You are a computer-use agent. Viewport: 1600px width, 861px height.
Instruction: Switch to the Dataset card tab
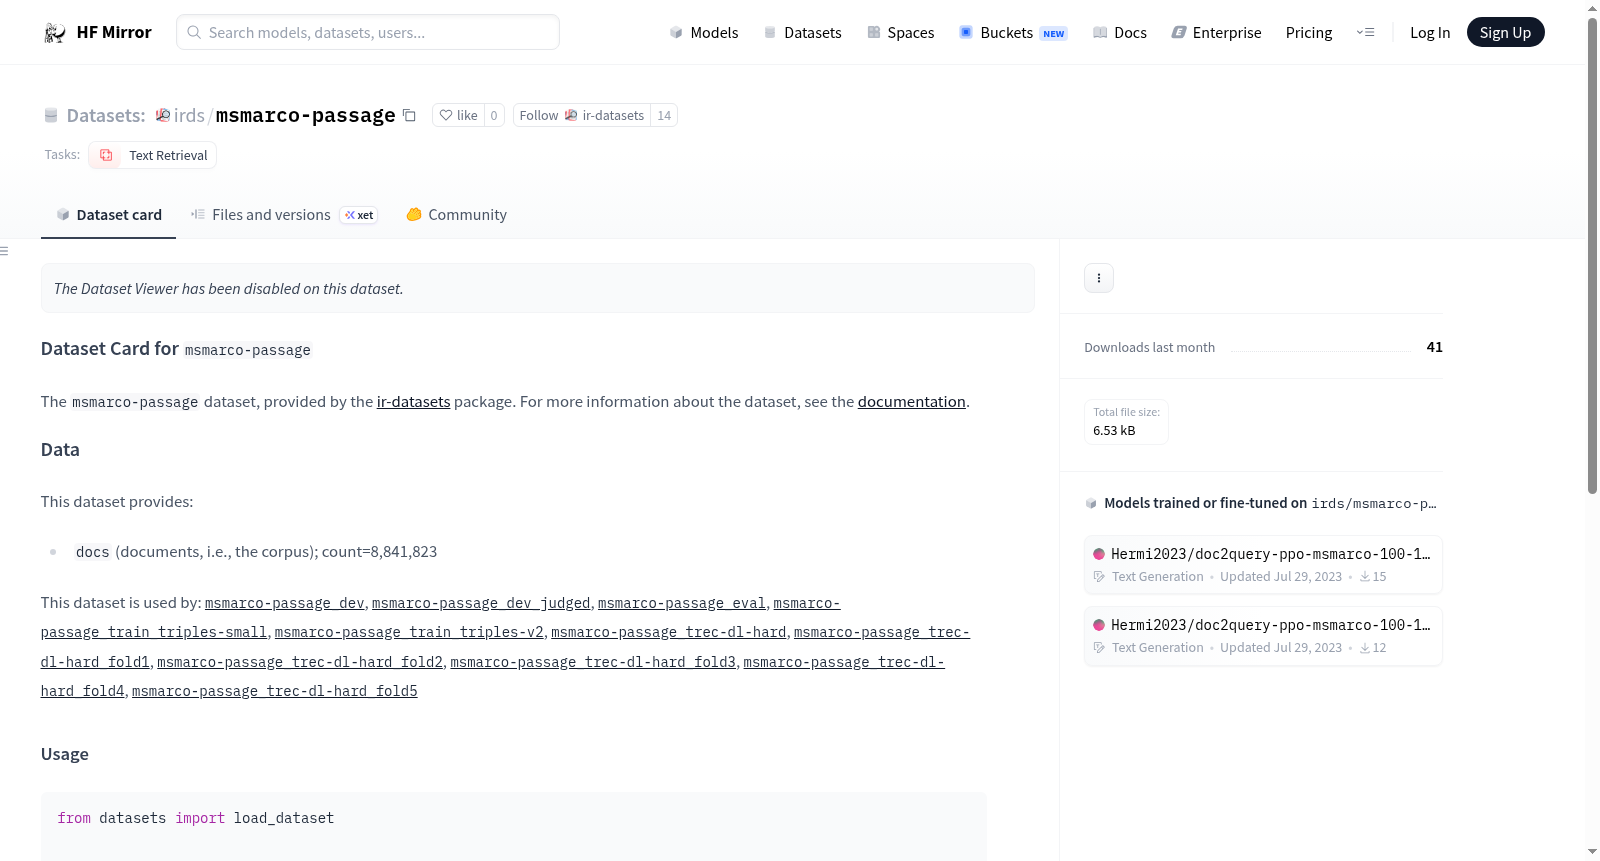[x=108, y=215]
